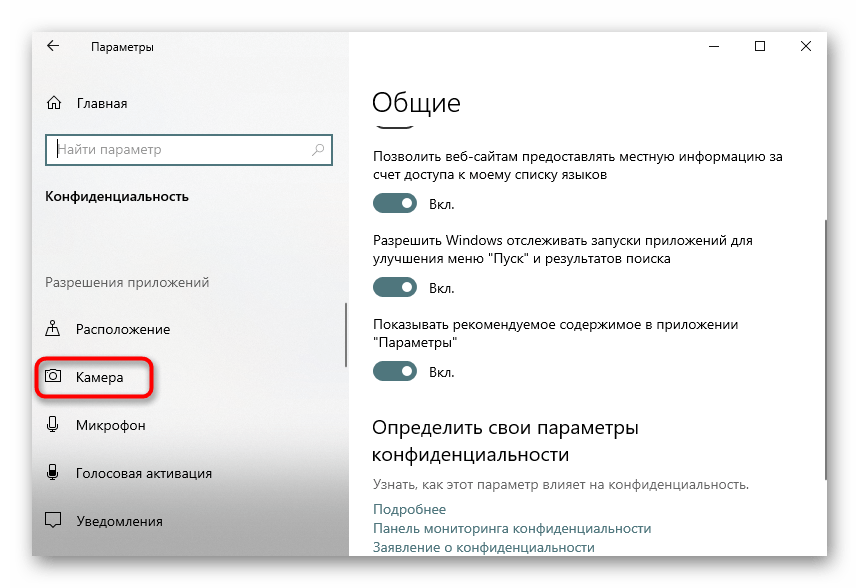Open Панель мониторинга конфиденциальности link
This screenshot has height=588, width=859.
(512, 528)
